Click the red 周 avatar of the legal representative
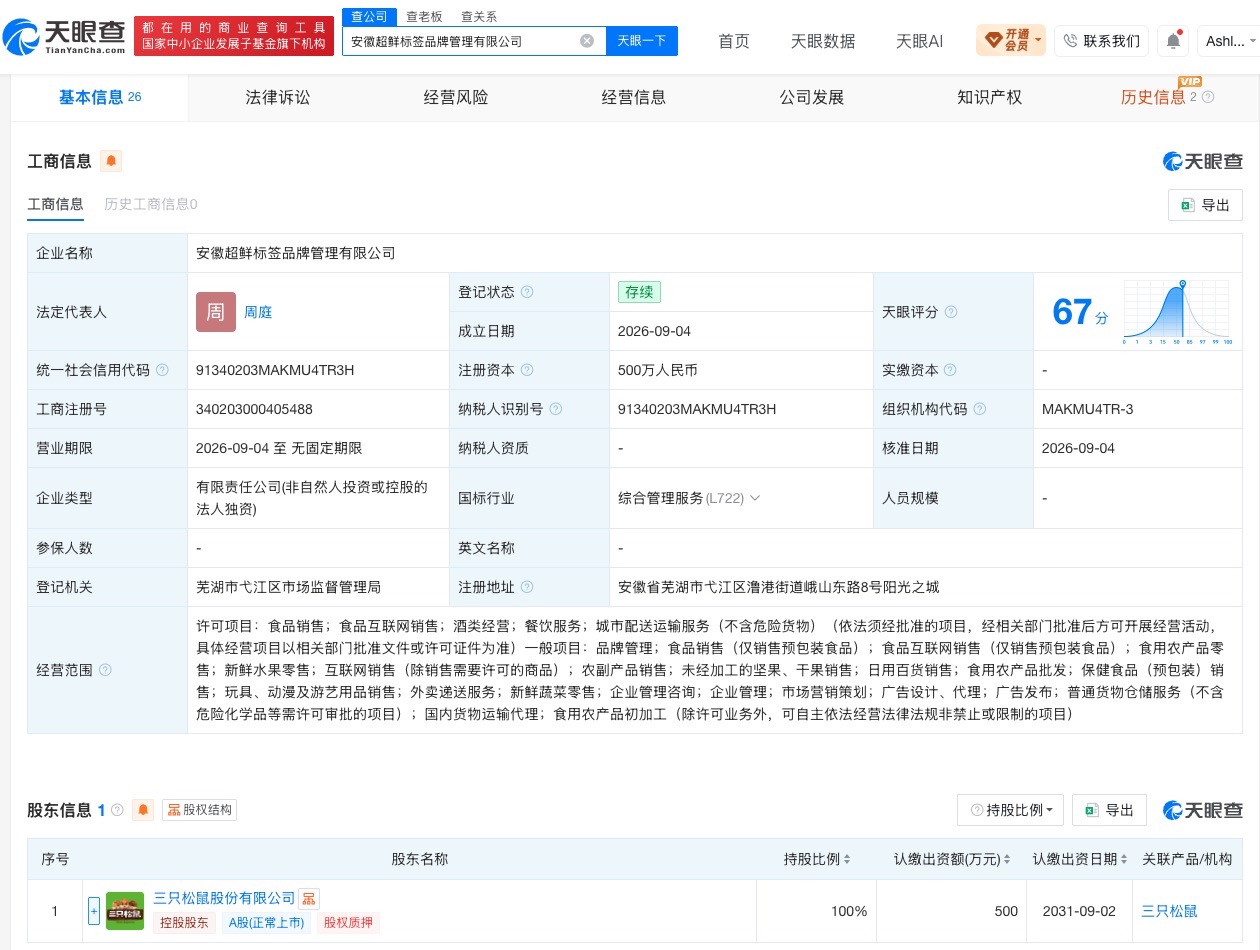Image resolution: width=1260 pixels, height=950 pixels. tap(216, 312)
